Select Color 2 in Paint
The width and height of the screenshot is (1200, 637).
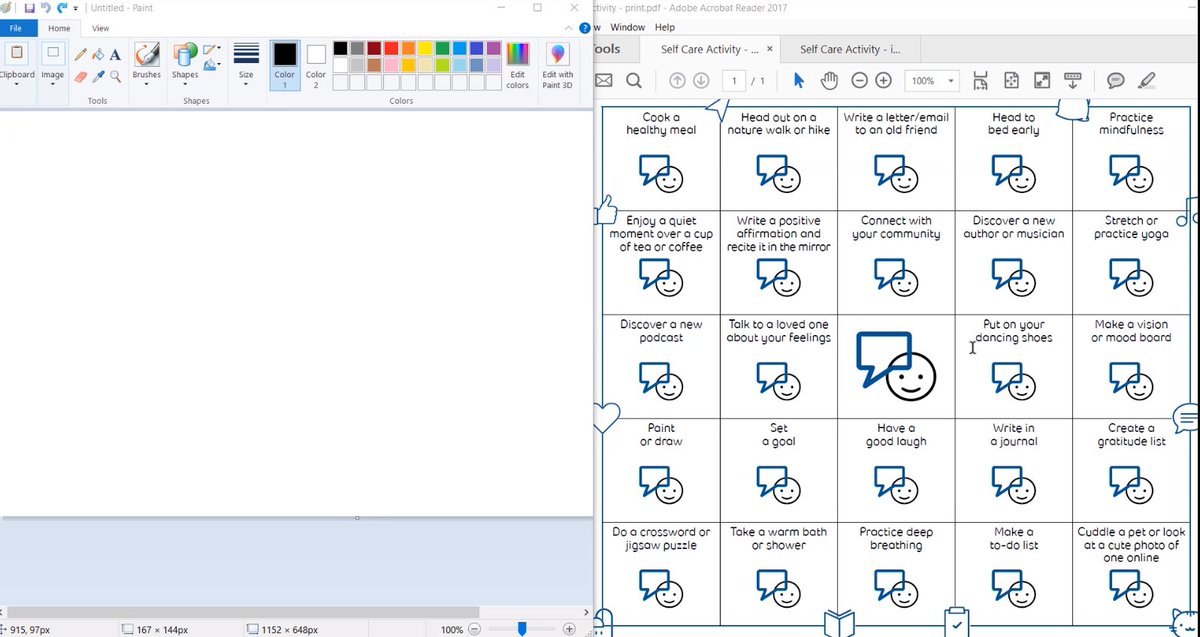click(x=316, y=64)
